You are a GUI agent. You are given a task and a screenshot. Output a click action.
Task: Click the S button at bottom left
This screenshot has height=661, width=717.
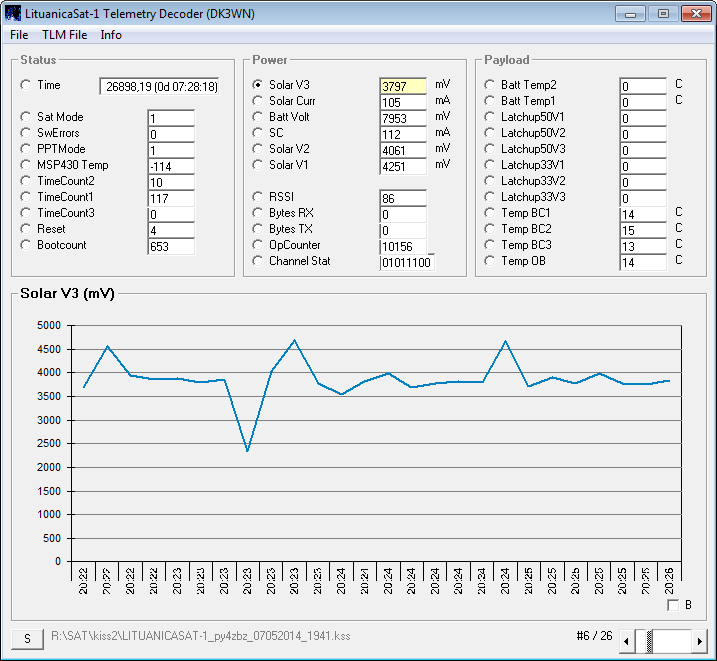point(27,639)
